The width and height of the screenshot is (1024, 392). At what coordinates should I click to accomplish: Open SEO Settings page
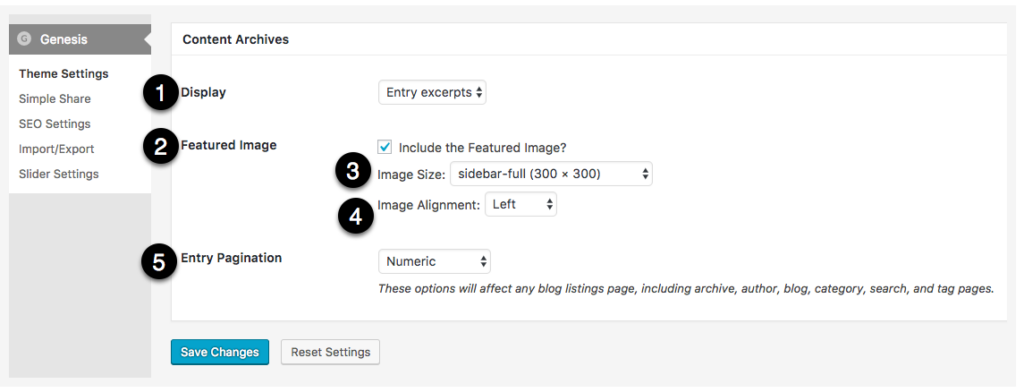click(55, 123)
